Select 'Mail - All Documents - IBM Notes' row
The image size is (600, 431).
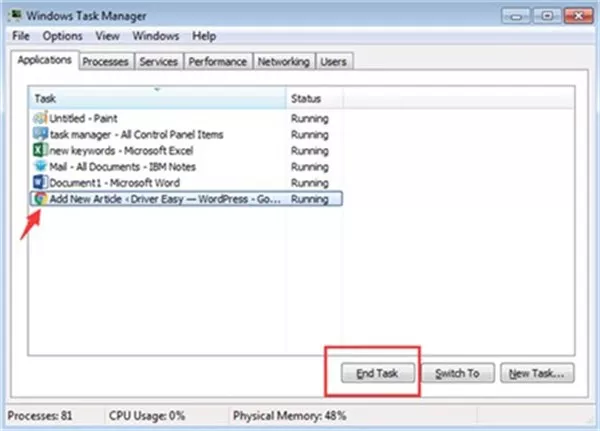coord(186,167)
